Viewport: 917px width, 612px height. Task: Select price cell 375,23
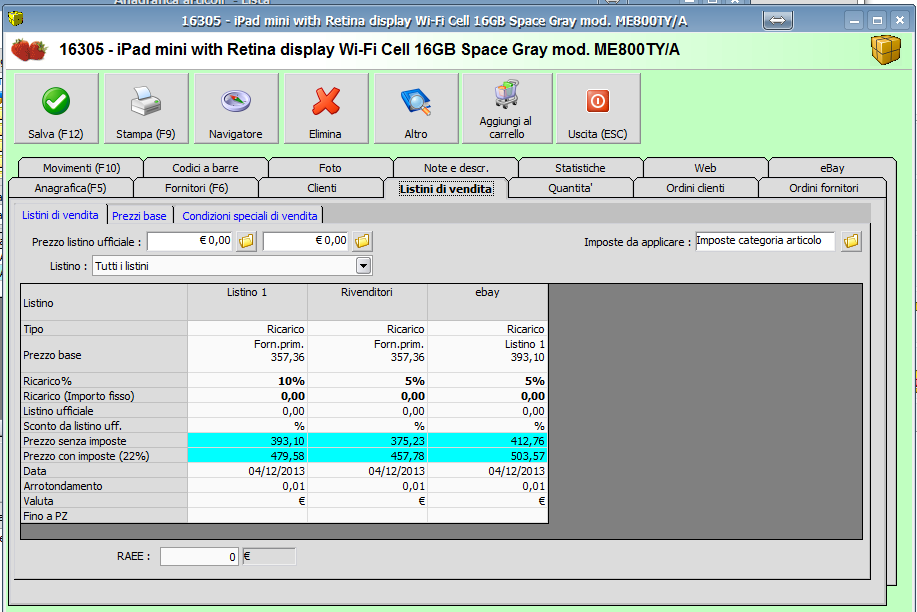[x=367, y=441]
